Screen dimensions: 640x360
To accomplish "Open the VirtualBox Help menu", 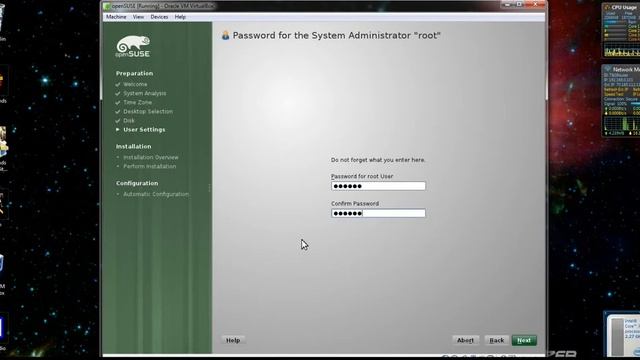I will [x=180, y=17].
